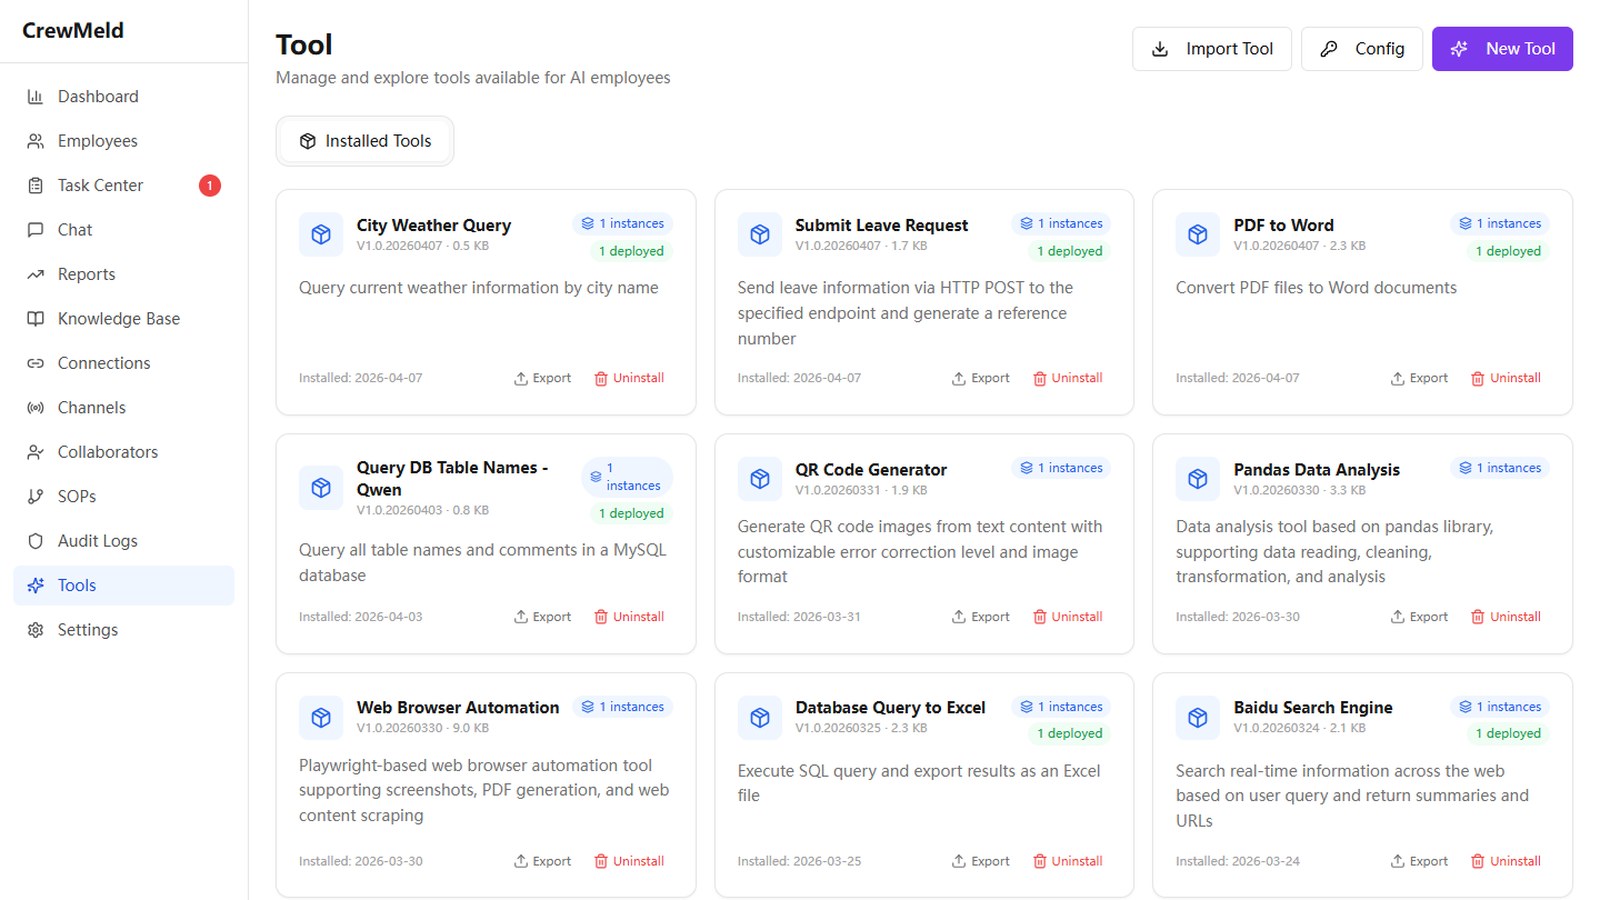Viewport: 1600px width, 900px height.
Task: Click the Pandas Data Analysis title
Action: coord(1316,470)
